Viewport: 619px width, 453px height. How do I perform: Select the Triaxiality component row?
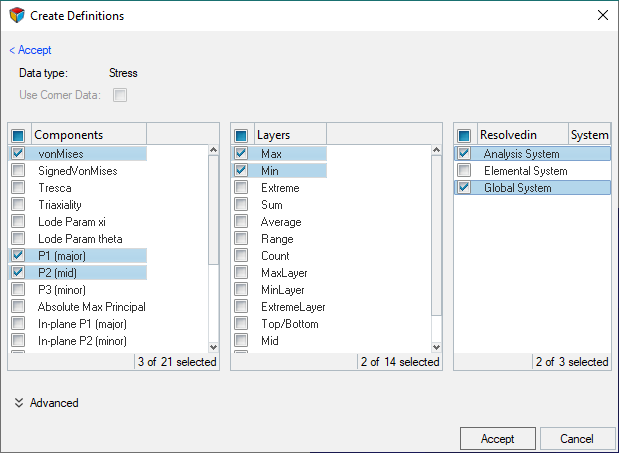[66, 205]
